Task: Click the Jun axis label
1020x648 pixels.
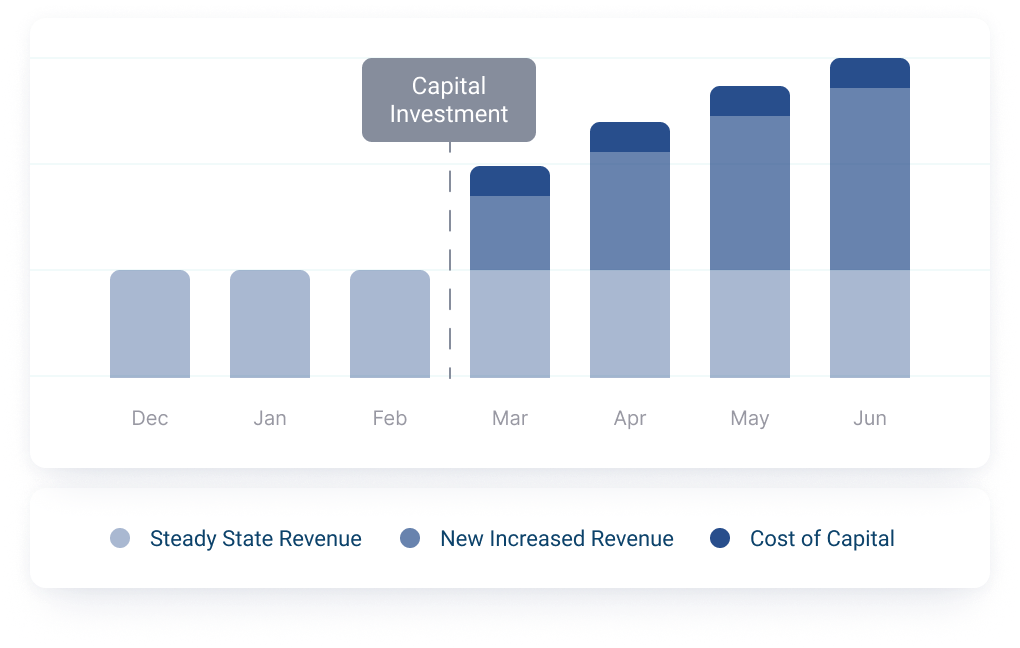Action: pos(870,418)
